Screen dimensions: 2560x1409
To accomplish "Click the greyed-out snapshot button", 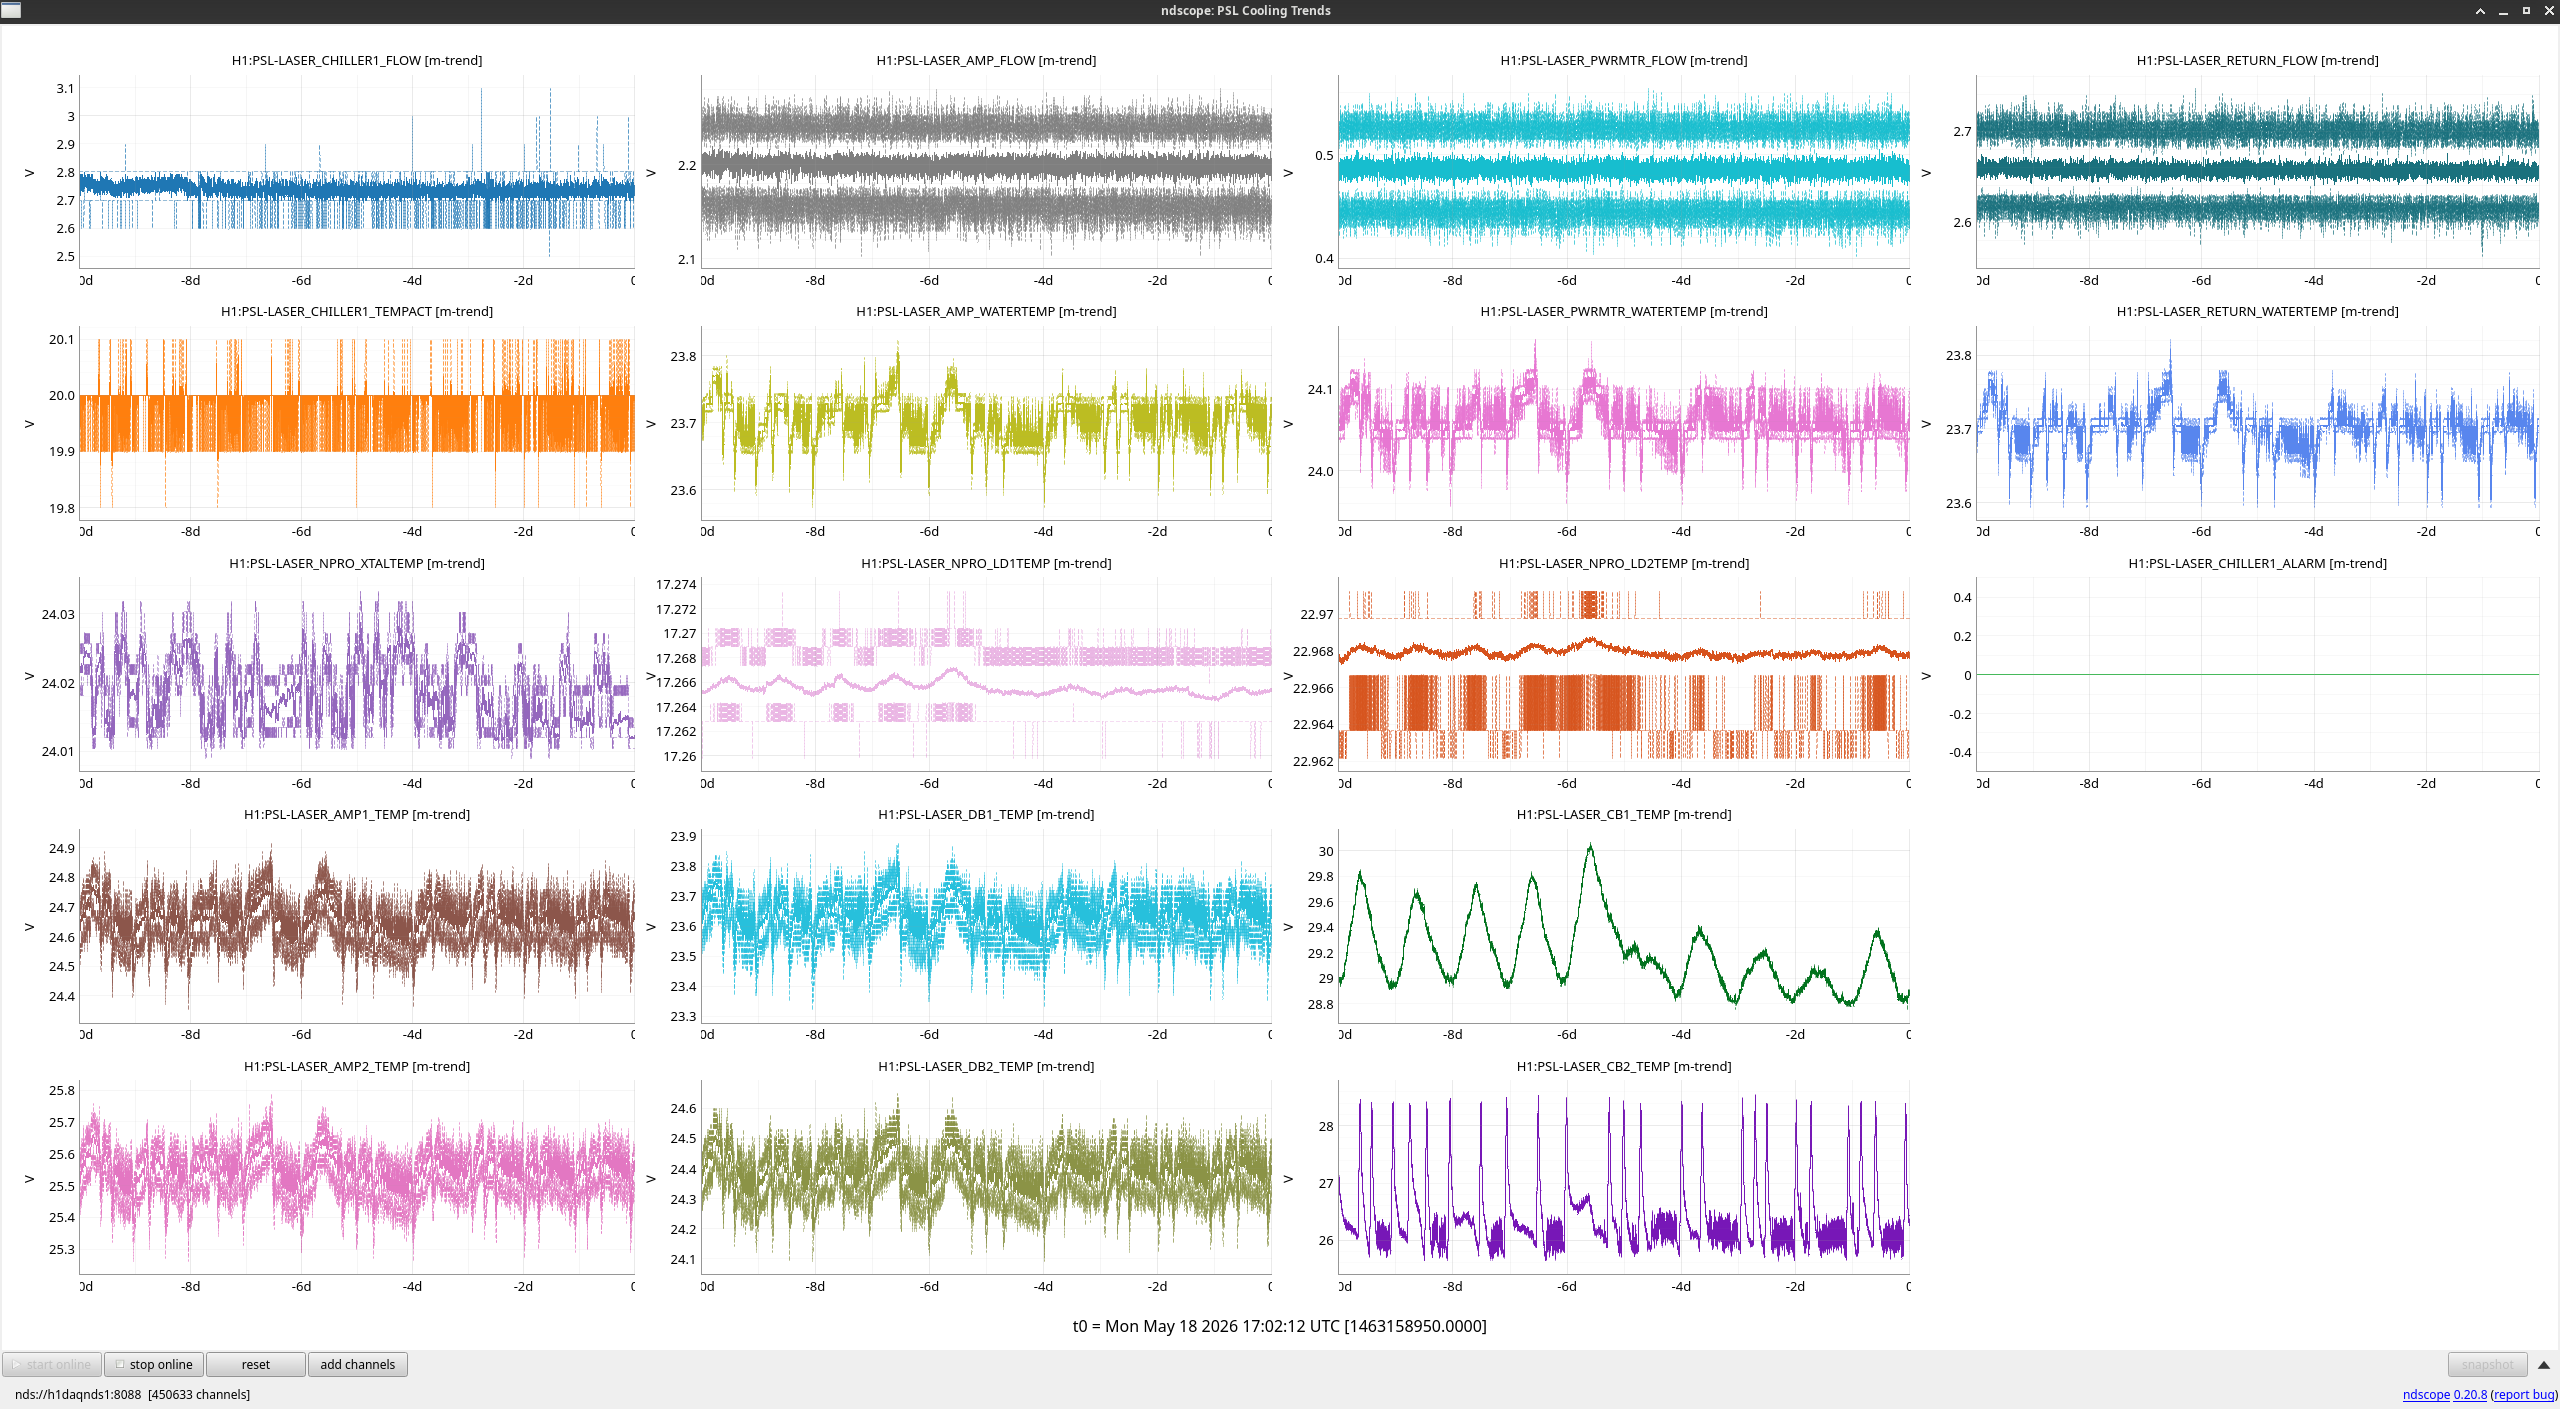I will (x=2487, y=1364).
